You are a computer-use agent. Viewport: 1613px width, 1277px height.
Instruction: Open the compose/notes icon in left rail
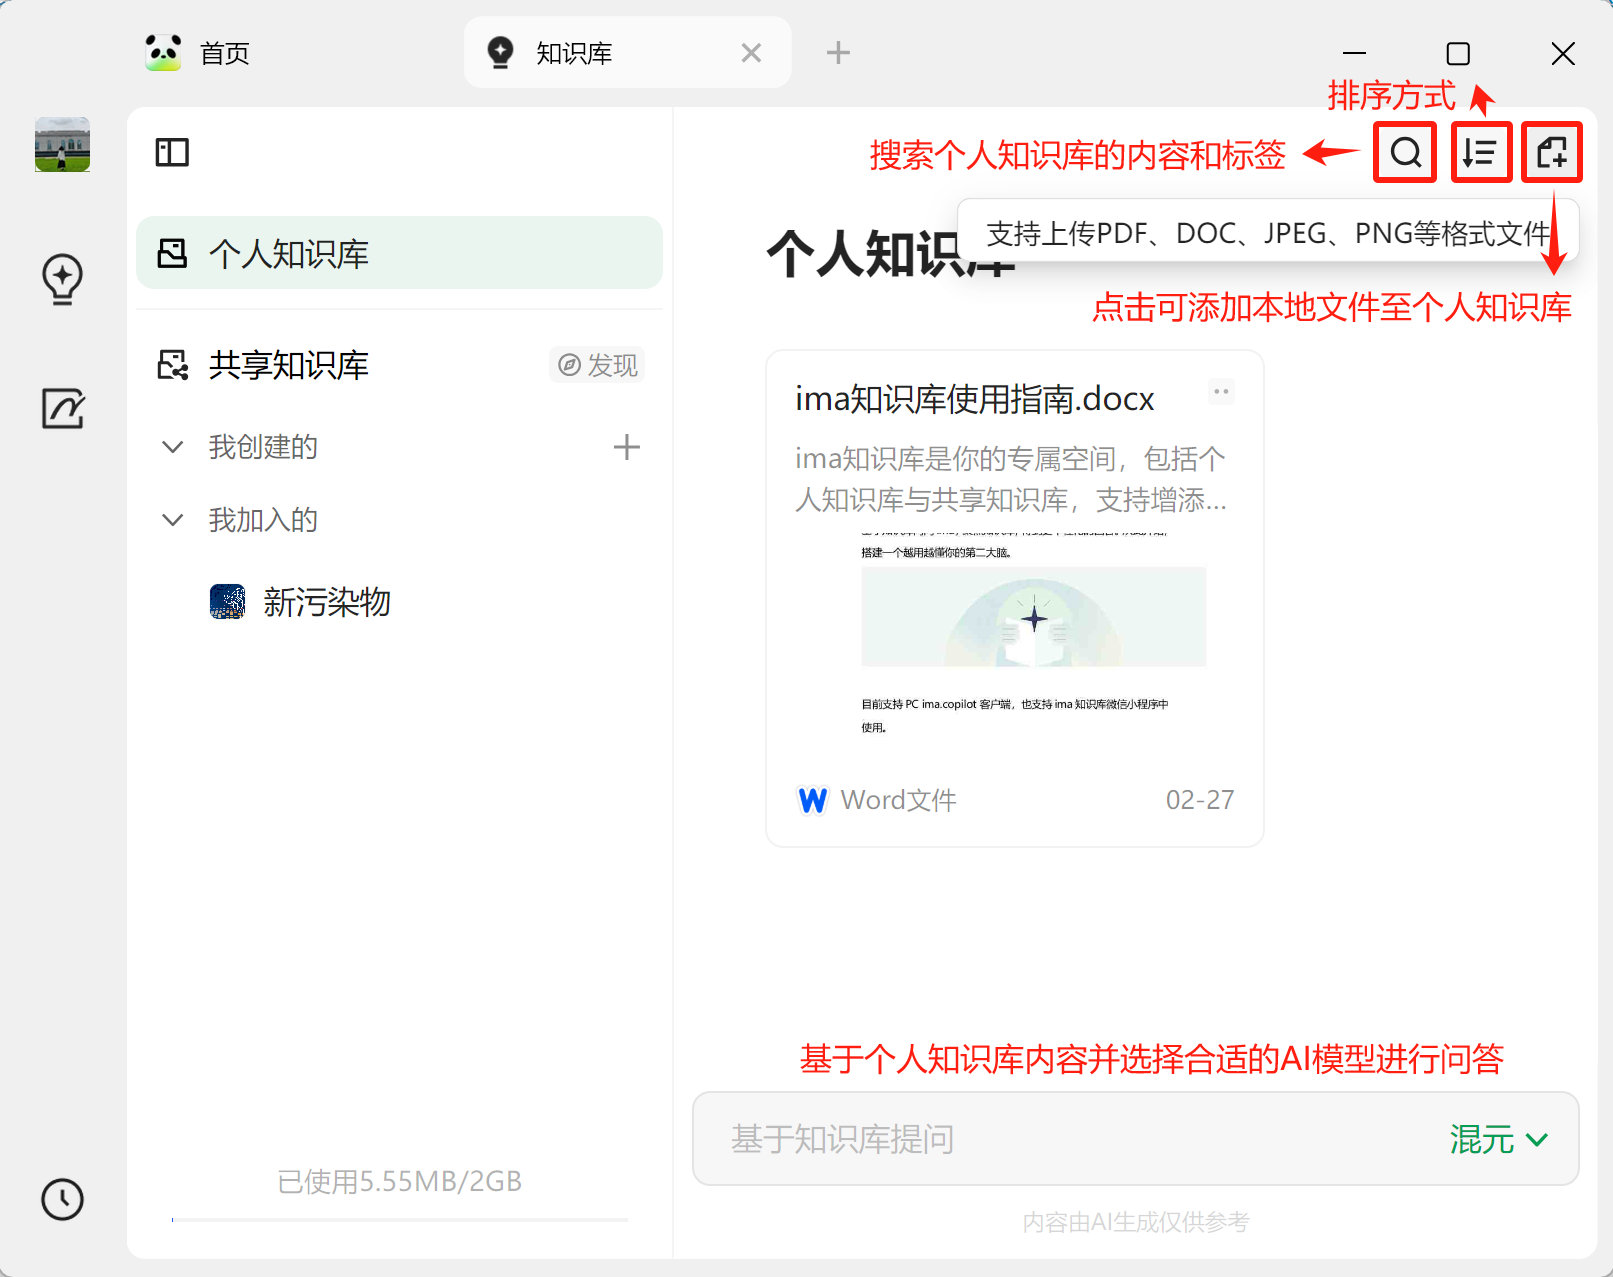pyautogui.click(x=62, y=409)
